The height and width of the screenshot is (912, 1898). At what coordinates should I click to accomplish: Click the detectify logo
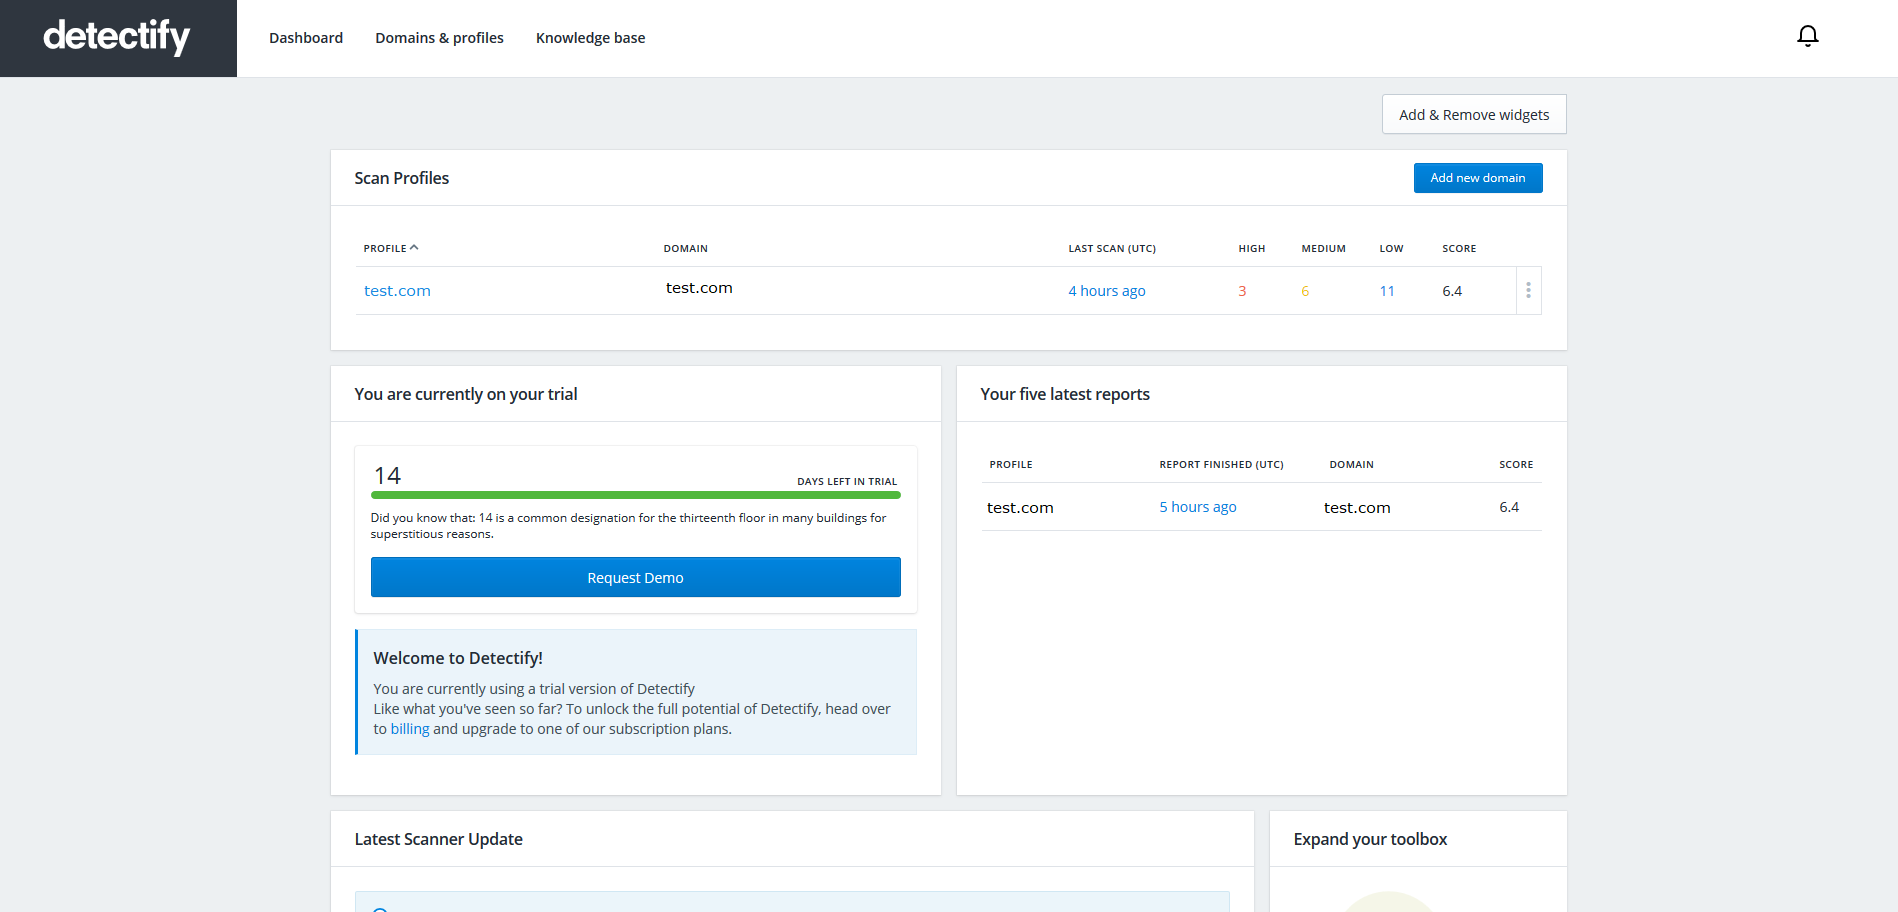point(117,37)
